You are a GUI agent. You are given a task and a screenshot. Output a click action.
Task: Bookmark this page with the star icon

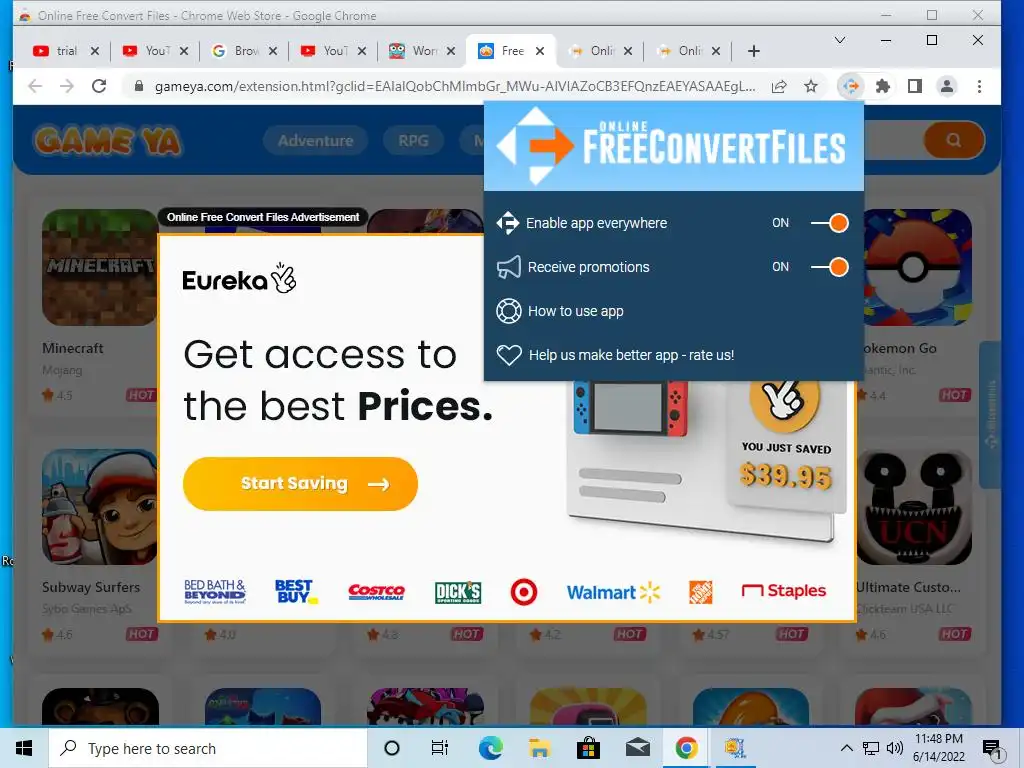(x=810, y=86)
